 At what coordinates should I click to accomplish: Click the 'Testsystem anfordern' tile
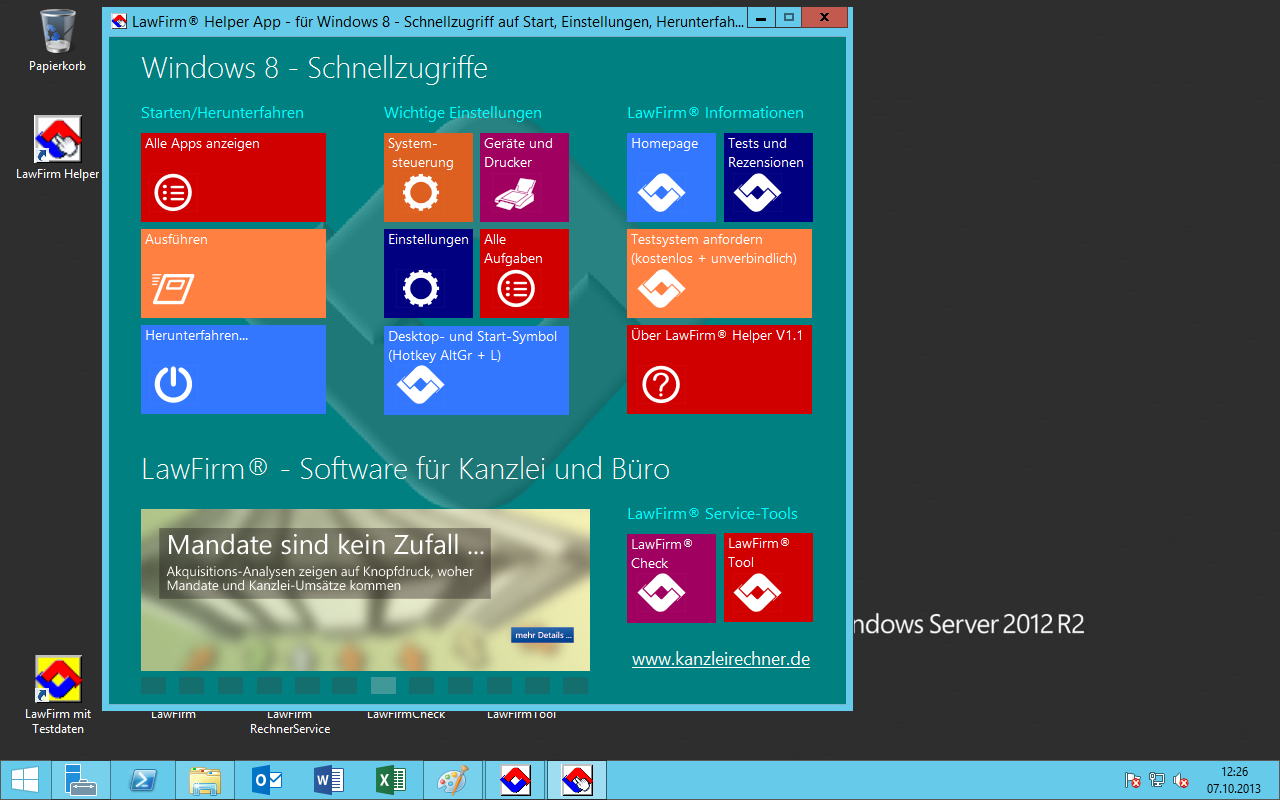coord(719,273)
